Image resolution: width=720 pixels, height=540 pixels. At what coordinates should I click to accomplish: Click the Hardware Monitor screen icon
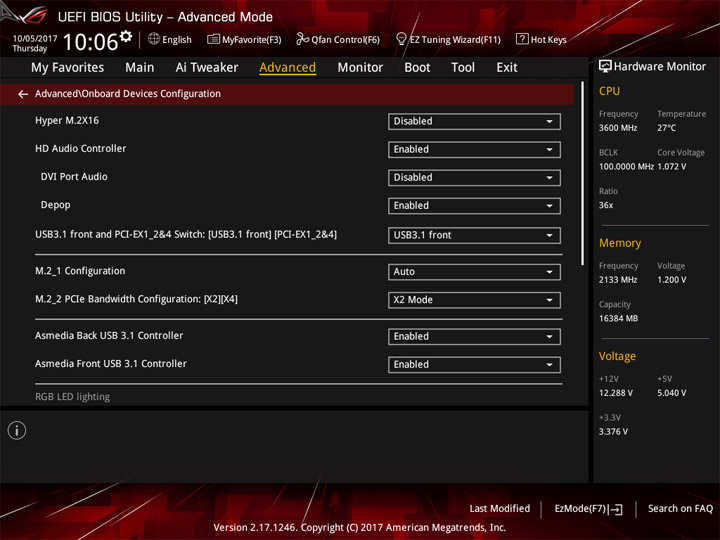pos(605,67)
